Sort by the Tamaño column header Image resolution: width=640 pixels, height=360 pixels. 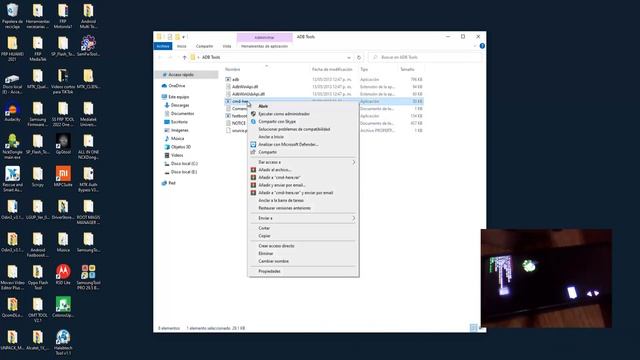tap(407, 69)
